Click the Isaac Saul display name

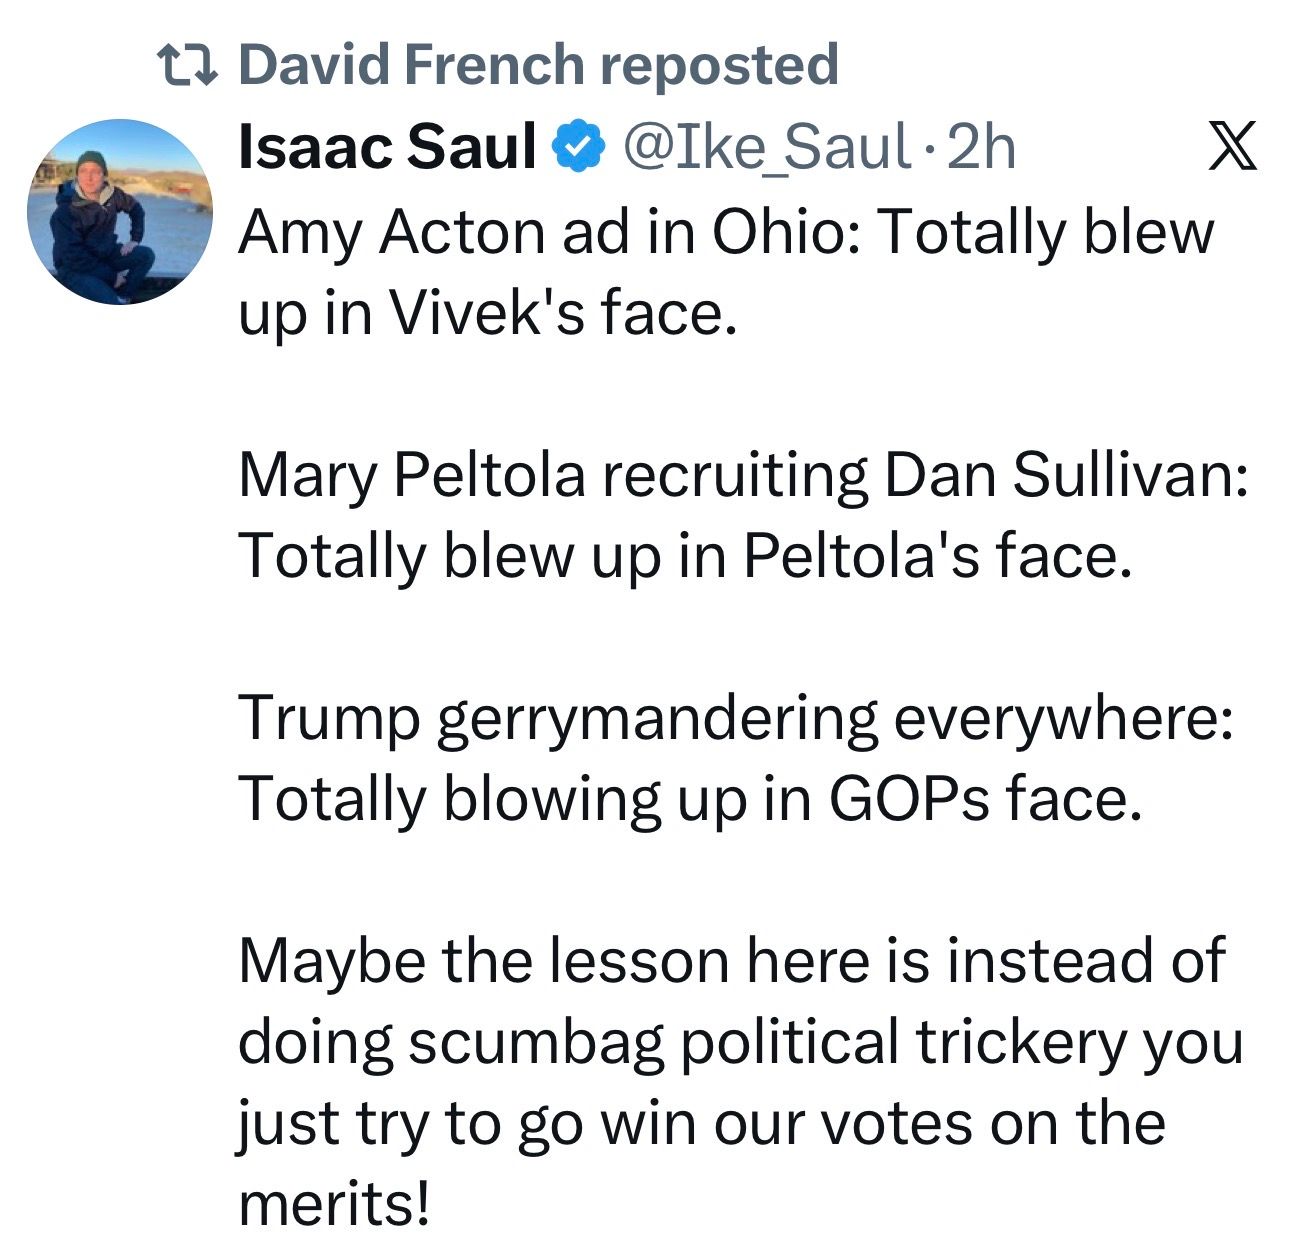click(x=388, y=147)
